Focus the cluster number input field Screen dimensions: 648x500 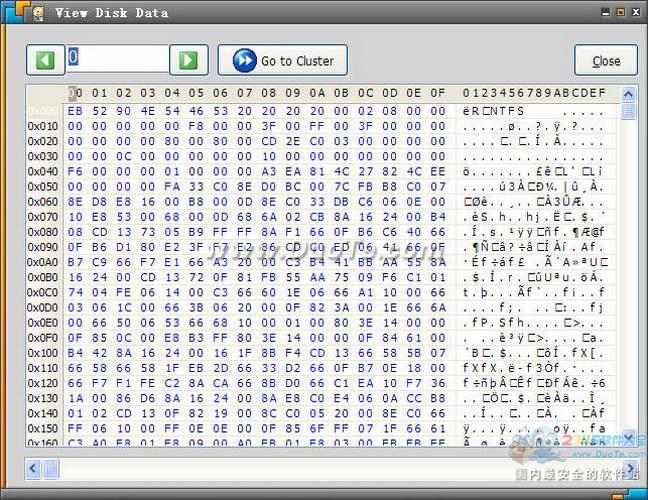point(117,58)
